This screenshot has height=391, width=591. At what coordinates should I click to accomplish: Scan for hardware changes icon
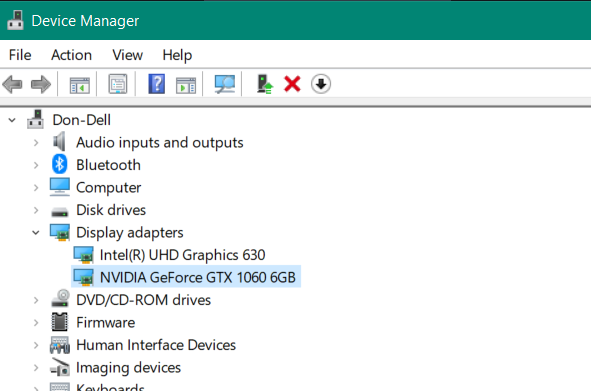[x=224, y=84]
